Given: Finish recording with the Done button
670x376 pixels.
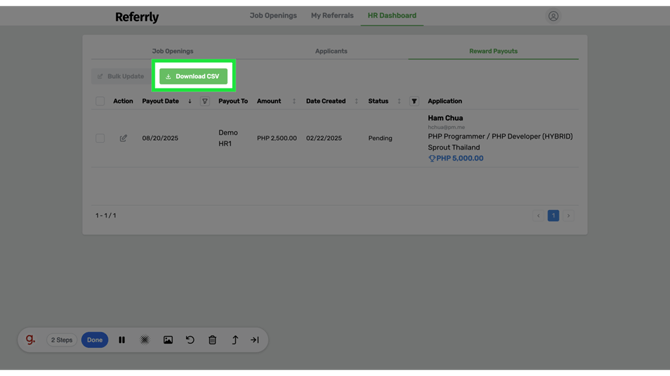Looking at the screenshot, I should (95, 340).
